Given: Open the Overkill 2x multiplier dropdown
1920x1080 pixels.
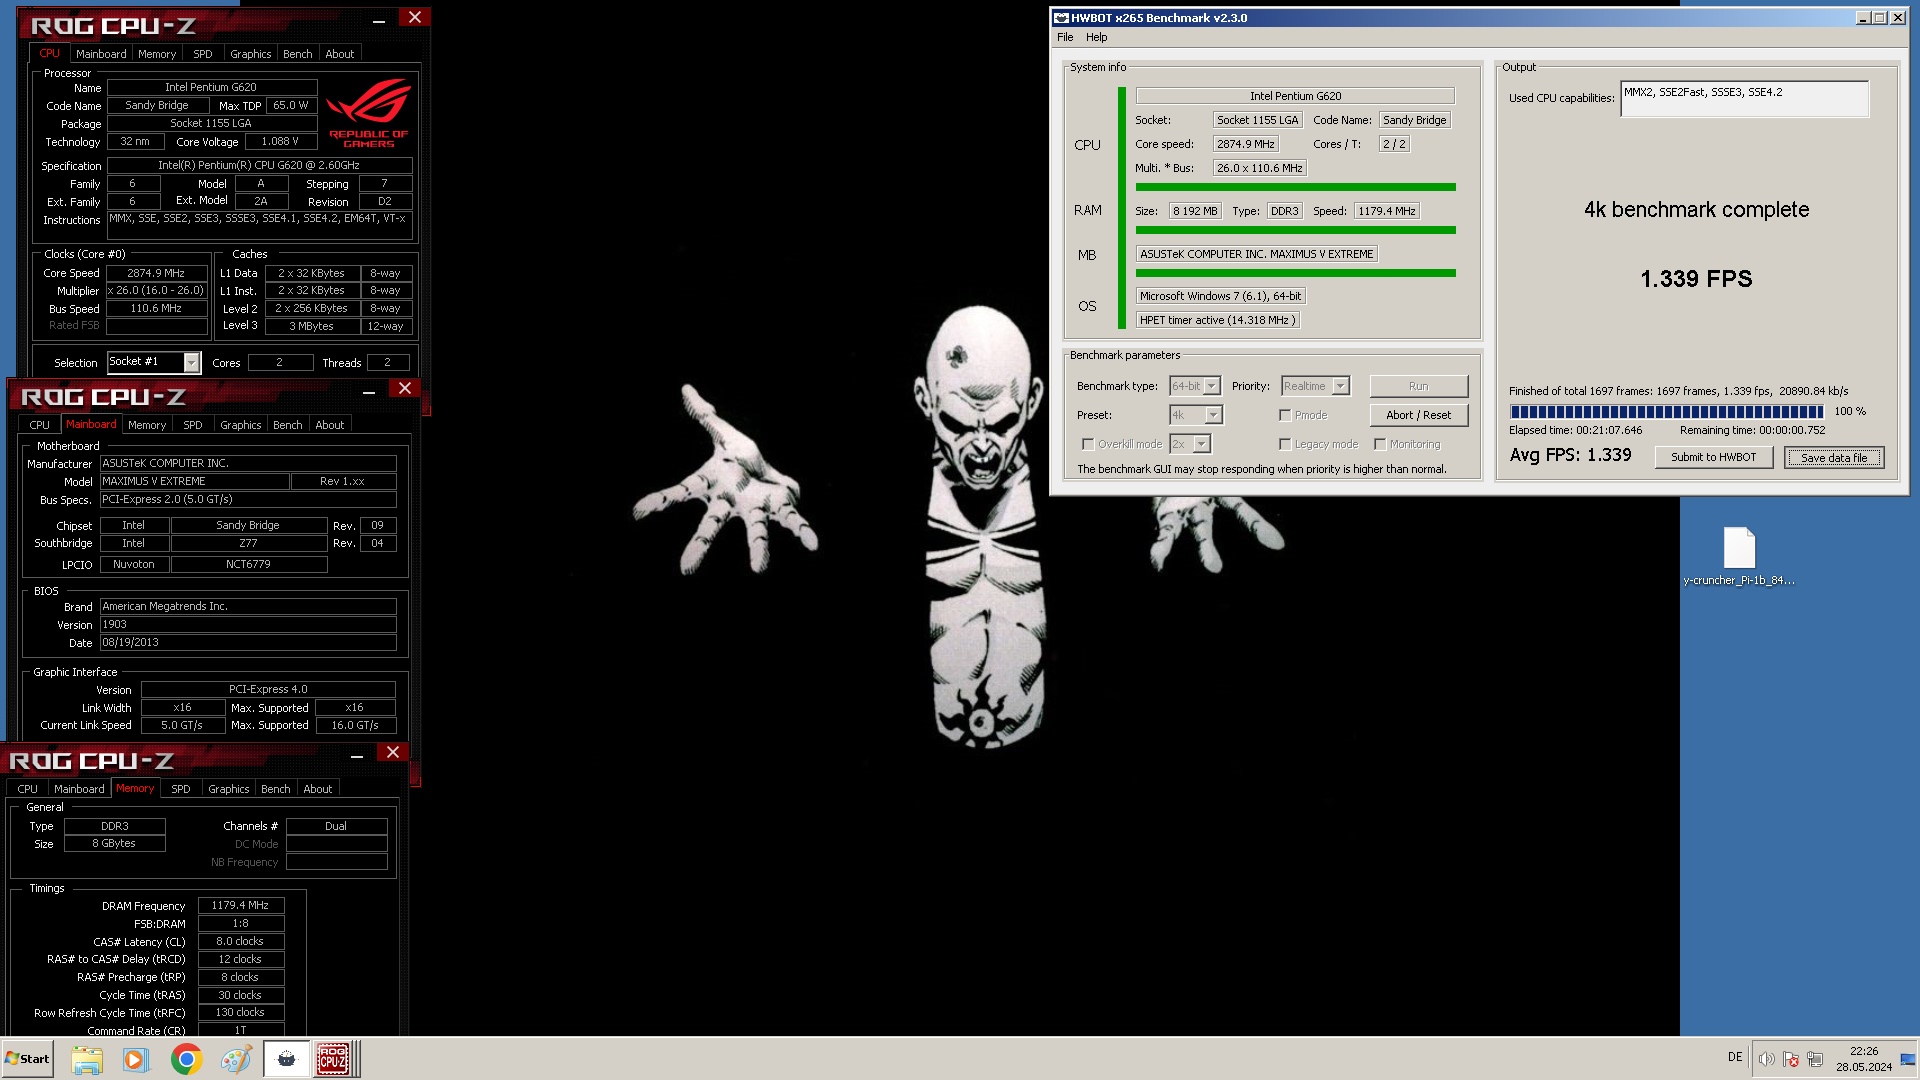Looking at the screenshot, I should point(1190,444).
